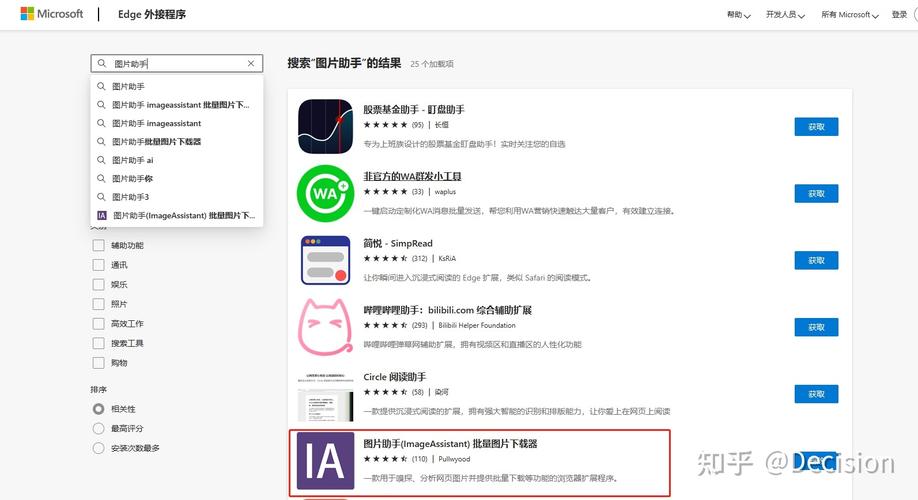
Task: Open 非官方的WA群发小工具 title link
Action: pos(412,176)
